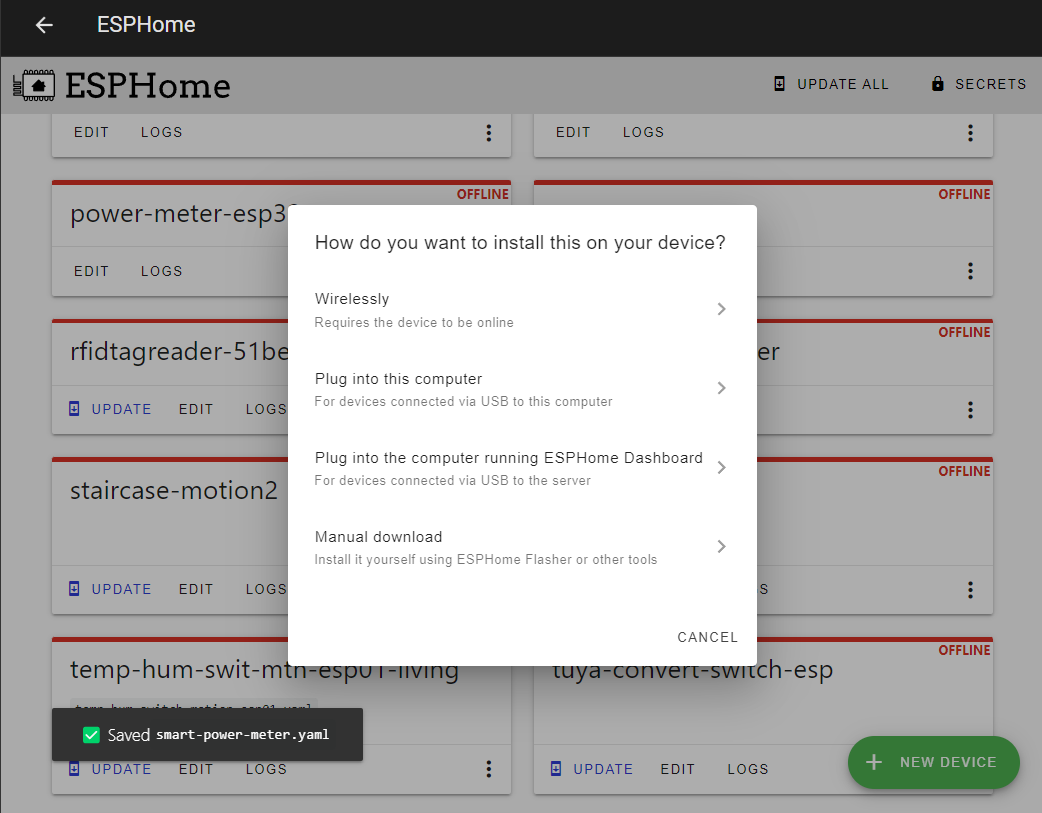The height and width of the screenshot is (813, 1042).
Task: Cancel the install dialog
Action: point(707,638)
